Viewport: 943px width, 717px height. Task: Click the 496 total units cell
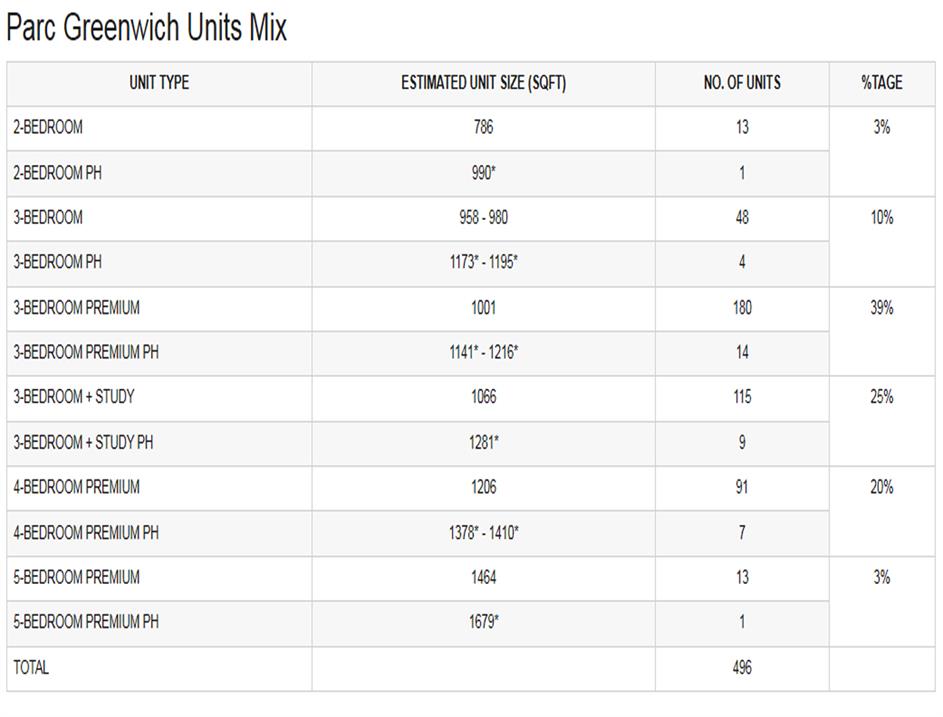click(x=742, y=667)
